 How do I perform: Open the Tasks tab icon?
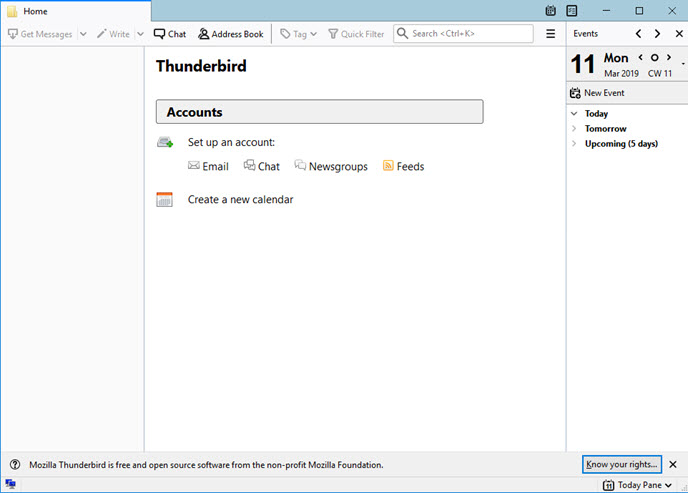(x=572, y=11)
